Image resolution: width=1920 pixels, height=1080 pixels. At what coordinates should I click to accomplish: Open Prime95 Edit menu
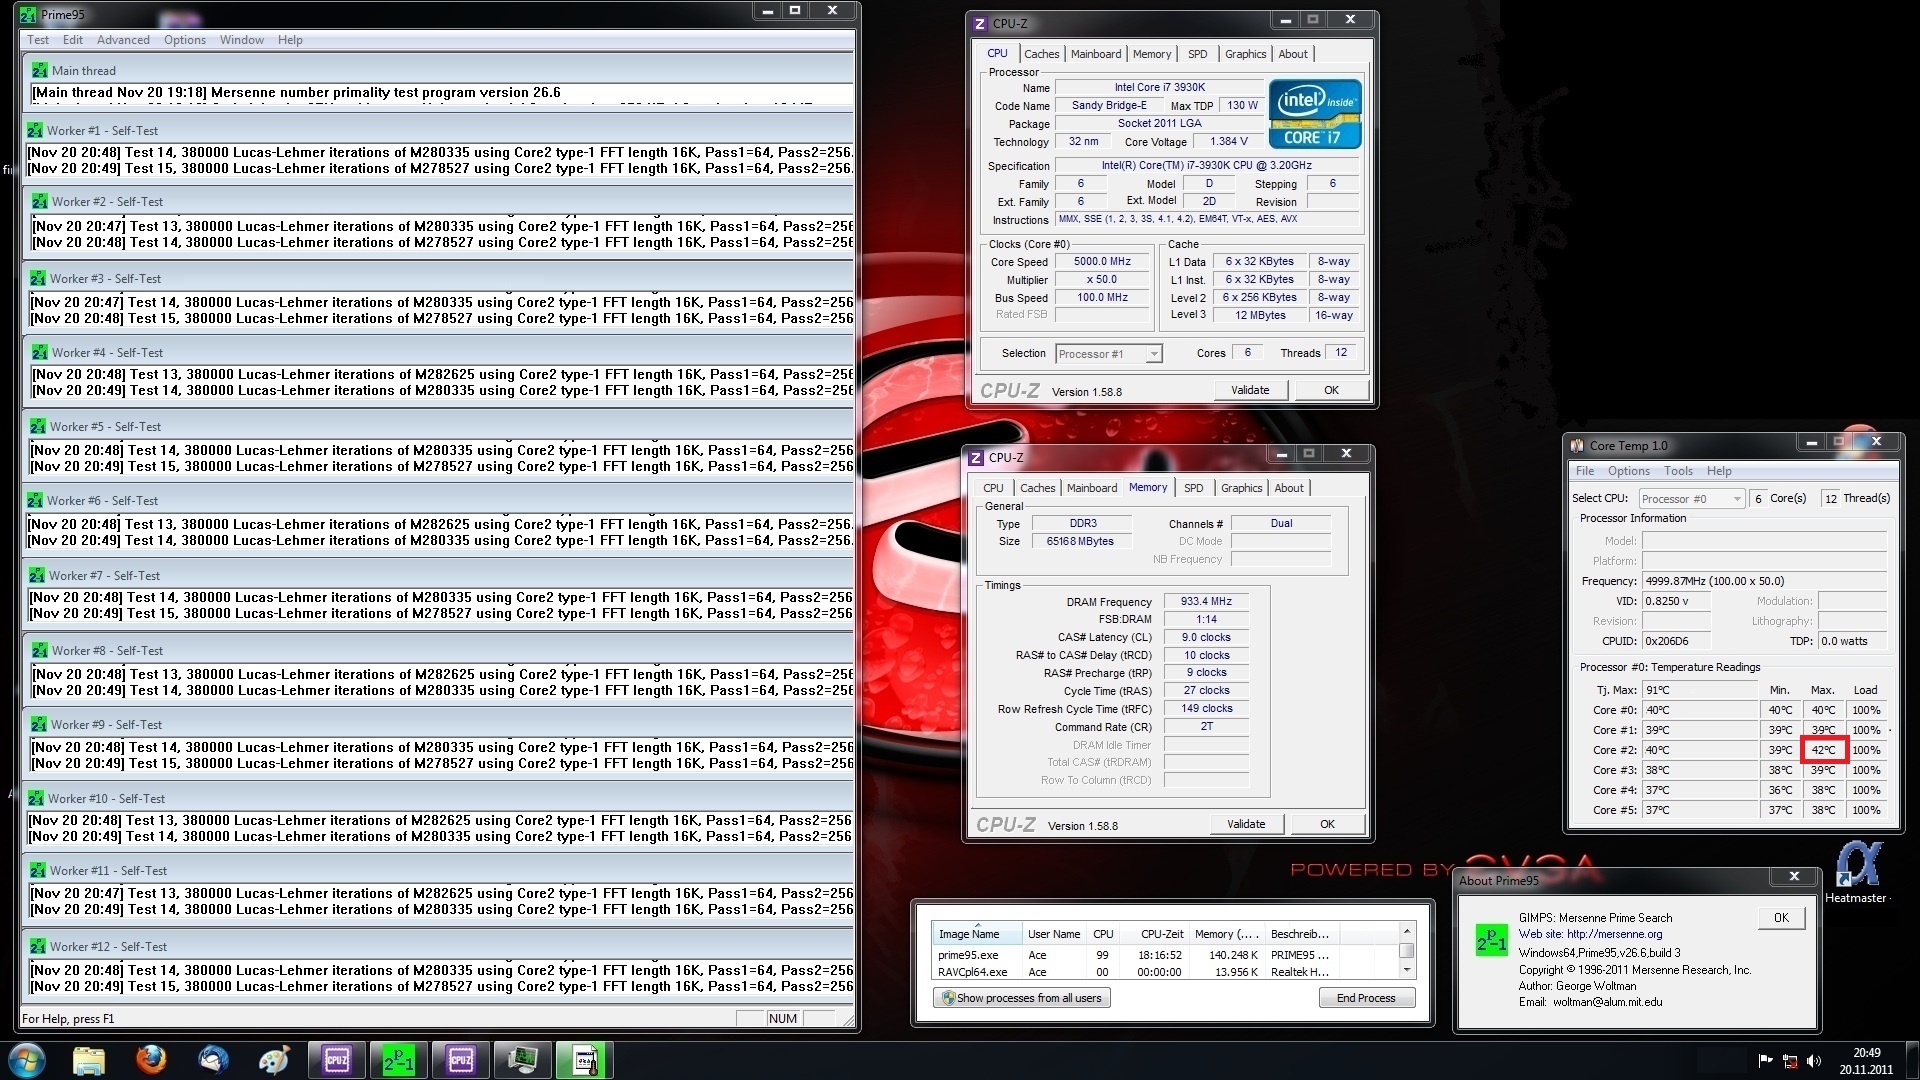[73, 40]
